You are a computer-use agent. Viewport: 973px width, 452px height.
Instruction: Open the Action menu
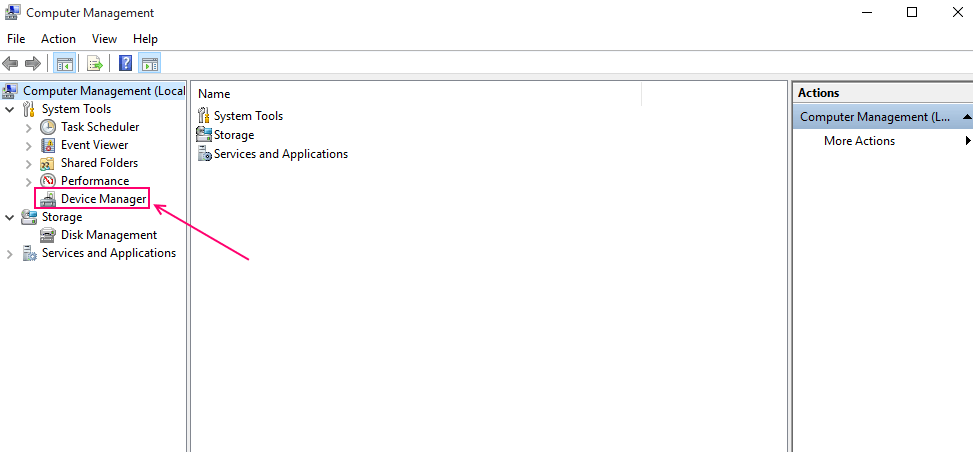58,38
